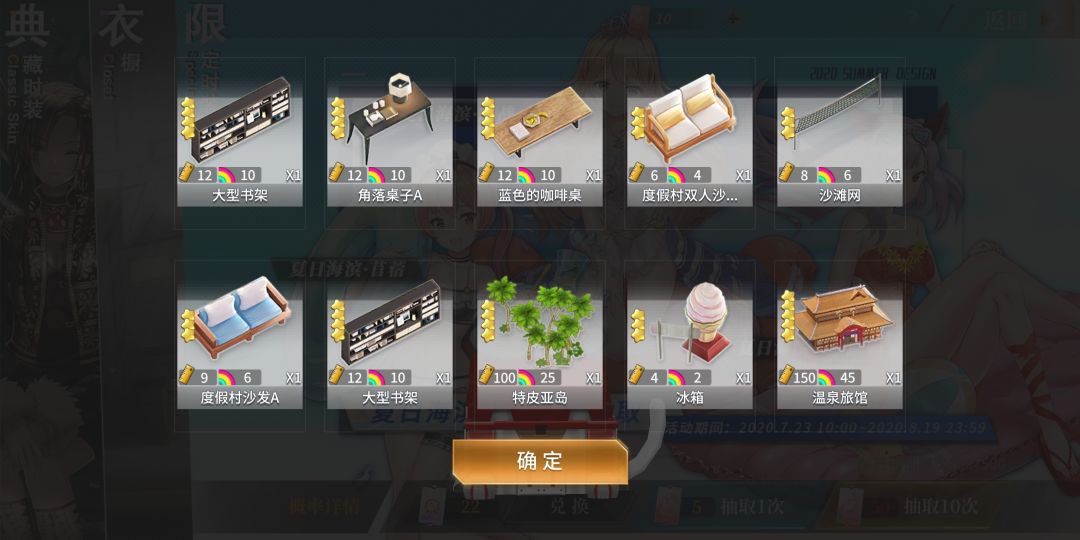Click the 抽取1次 draw once button

pyautogui.click(x=751, y=507)
